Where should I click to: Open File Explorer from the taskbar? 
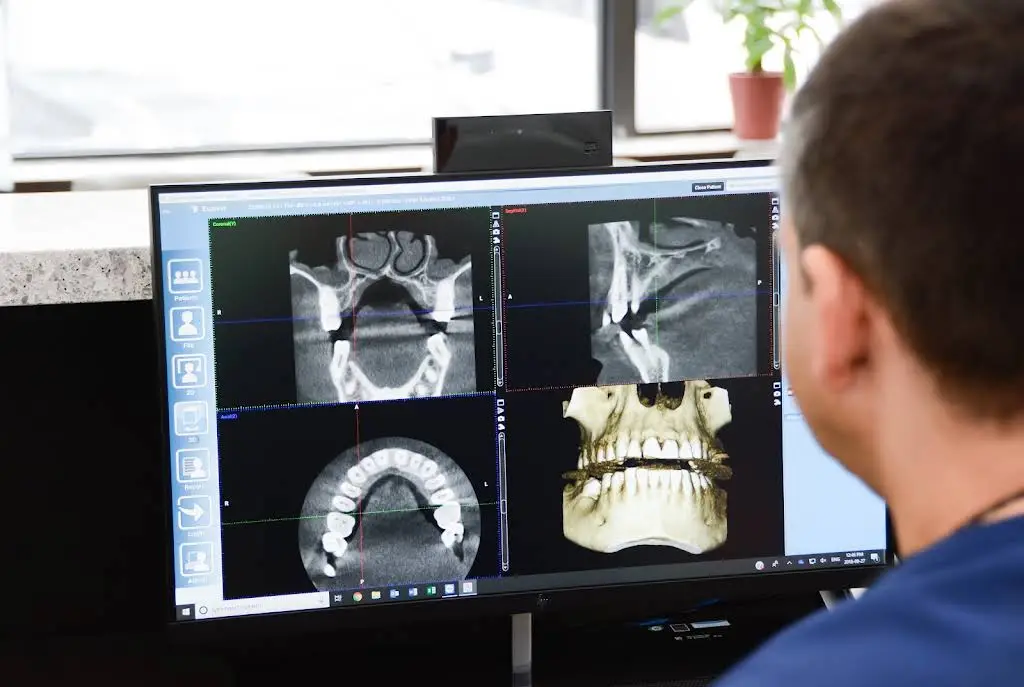(376, 595)
